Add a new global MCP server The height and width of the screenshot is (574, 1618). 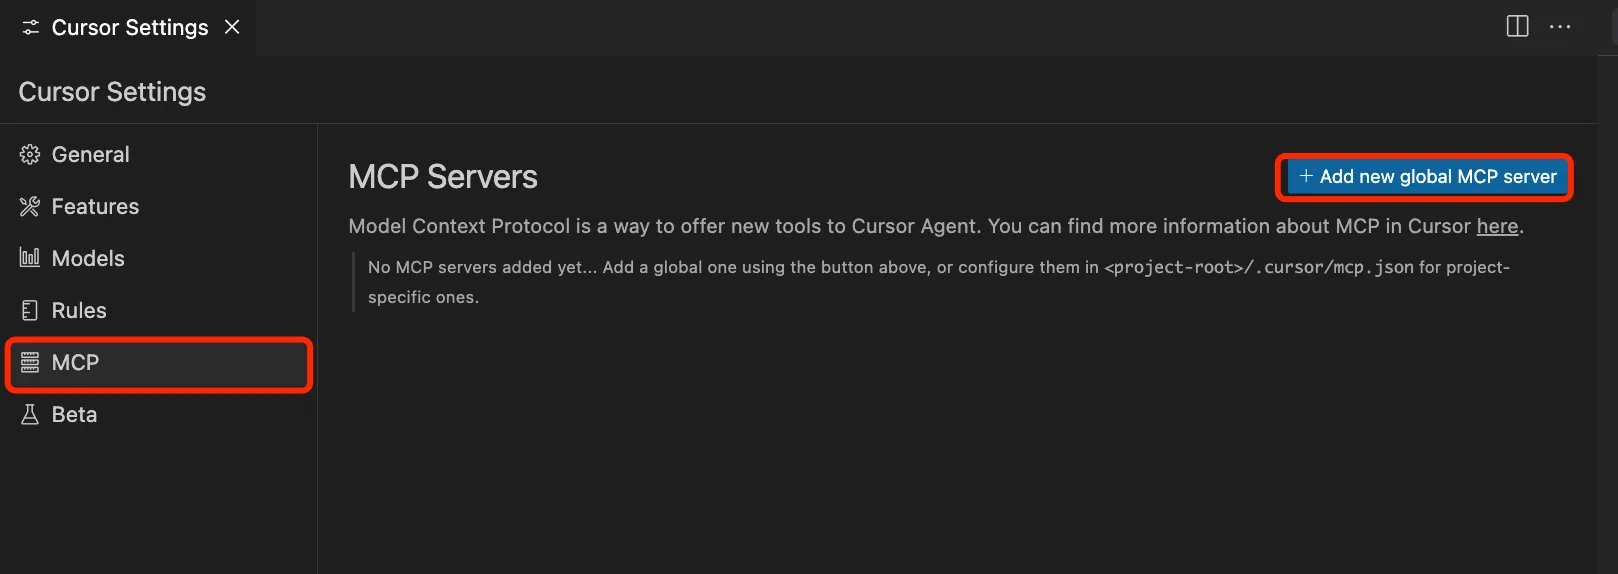[1427, 177]
